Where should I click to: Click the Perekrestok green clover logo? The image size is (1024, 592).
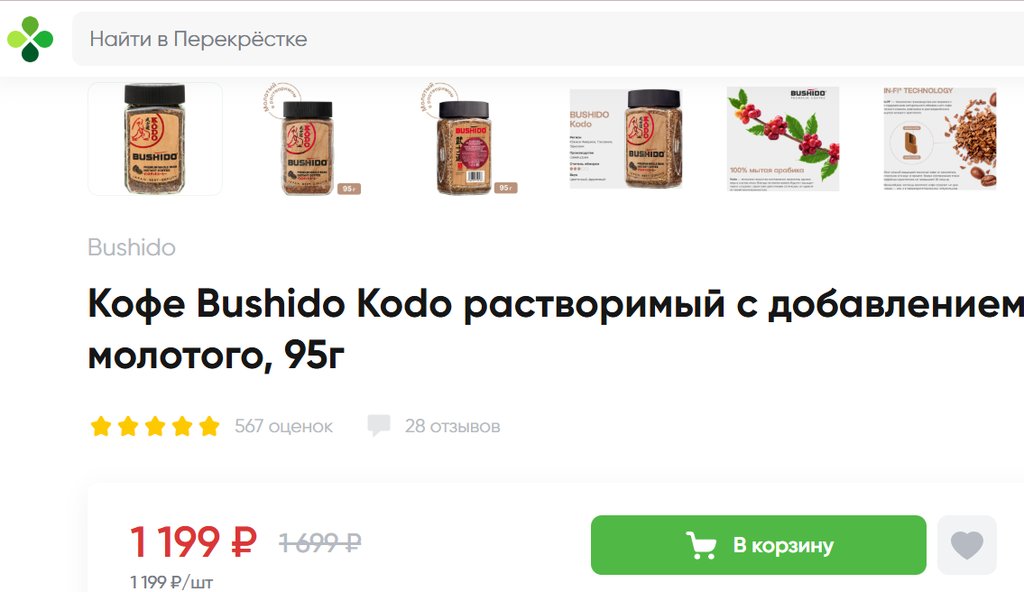pyautogui.click(x=29, y=39)
